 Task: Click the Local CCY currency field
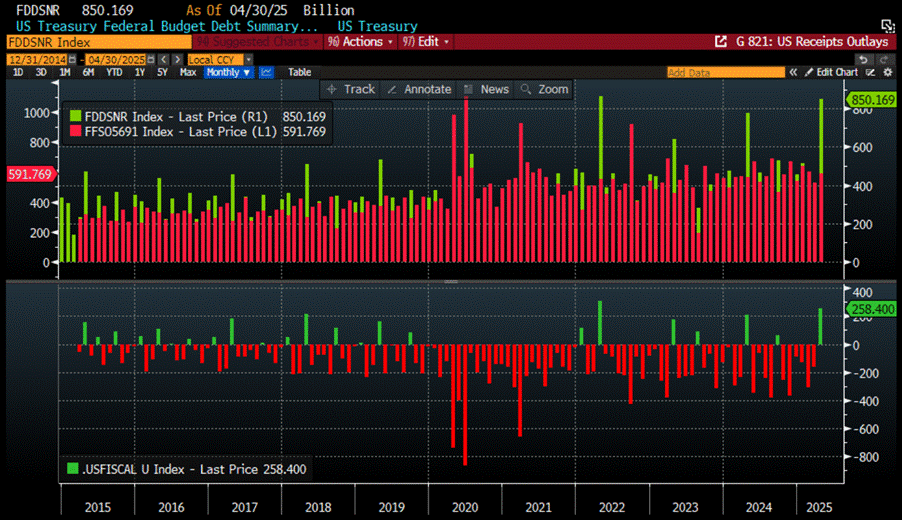point(216,60)
